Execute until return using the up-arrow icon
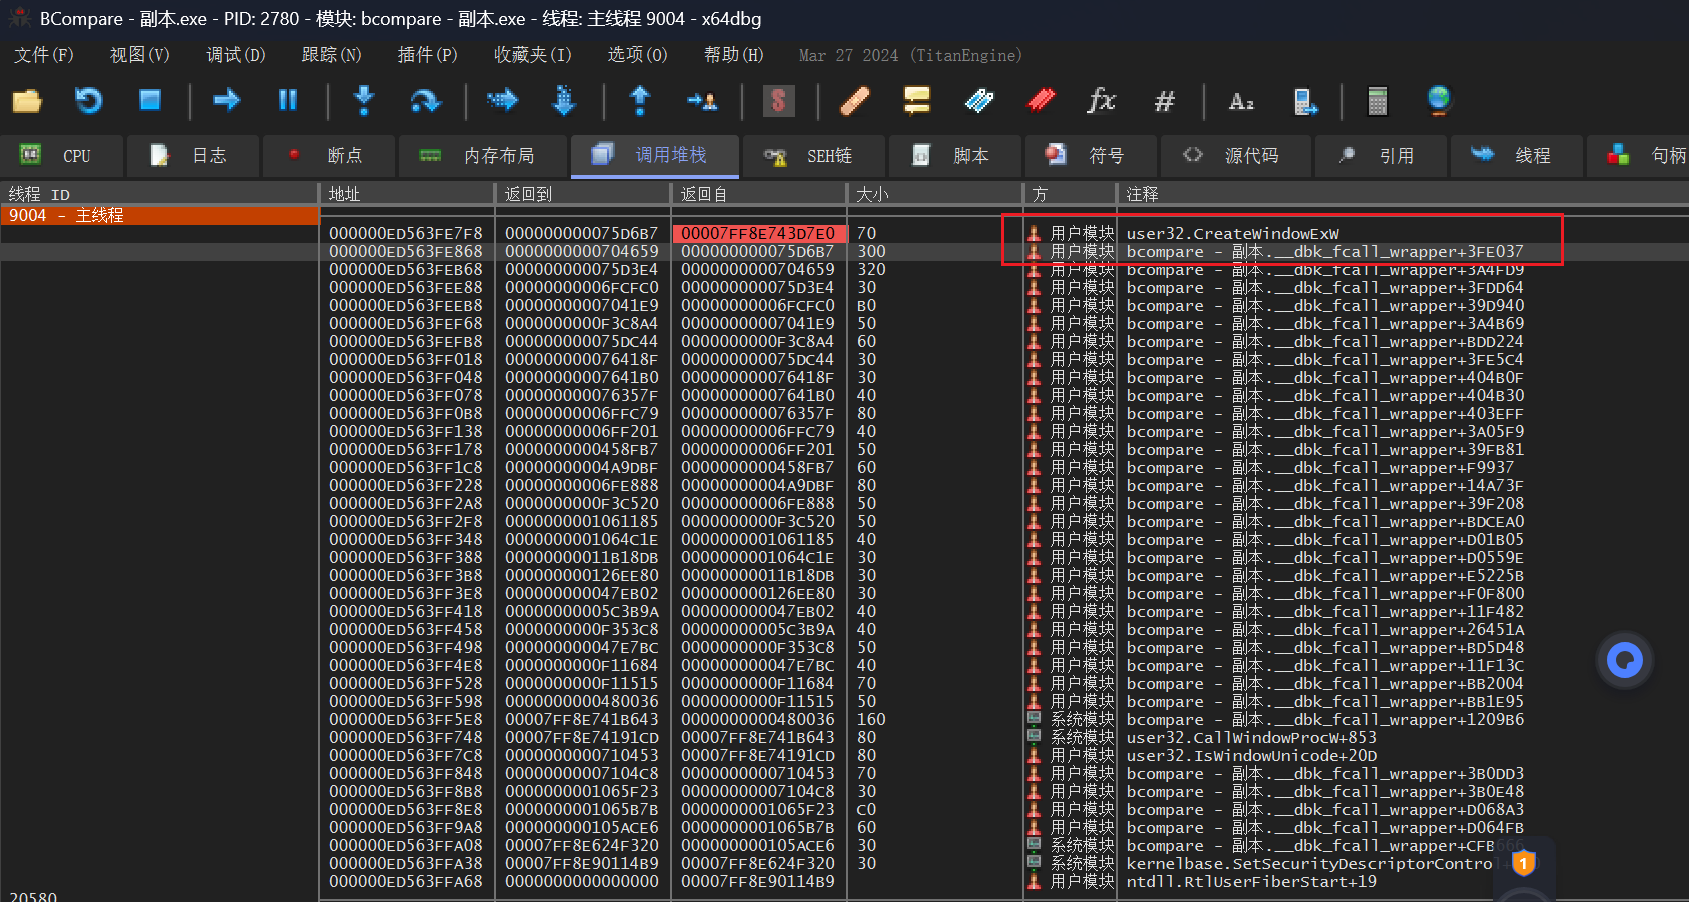This screenshot has width=1689, height=902. (x=640, y=101)
